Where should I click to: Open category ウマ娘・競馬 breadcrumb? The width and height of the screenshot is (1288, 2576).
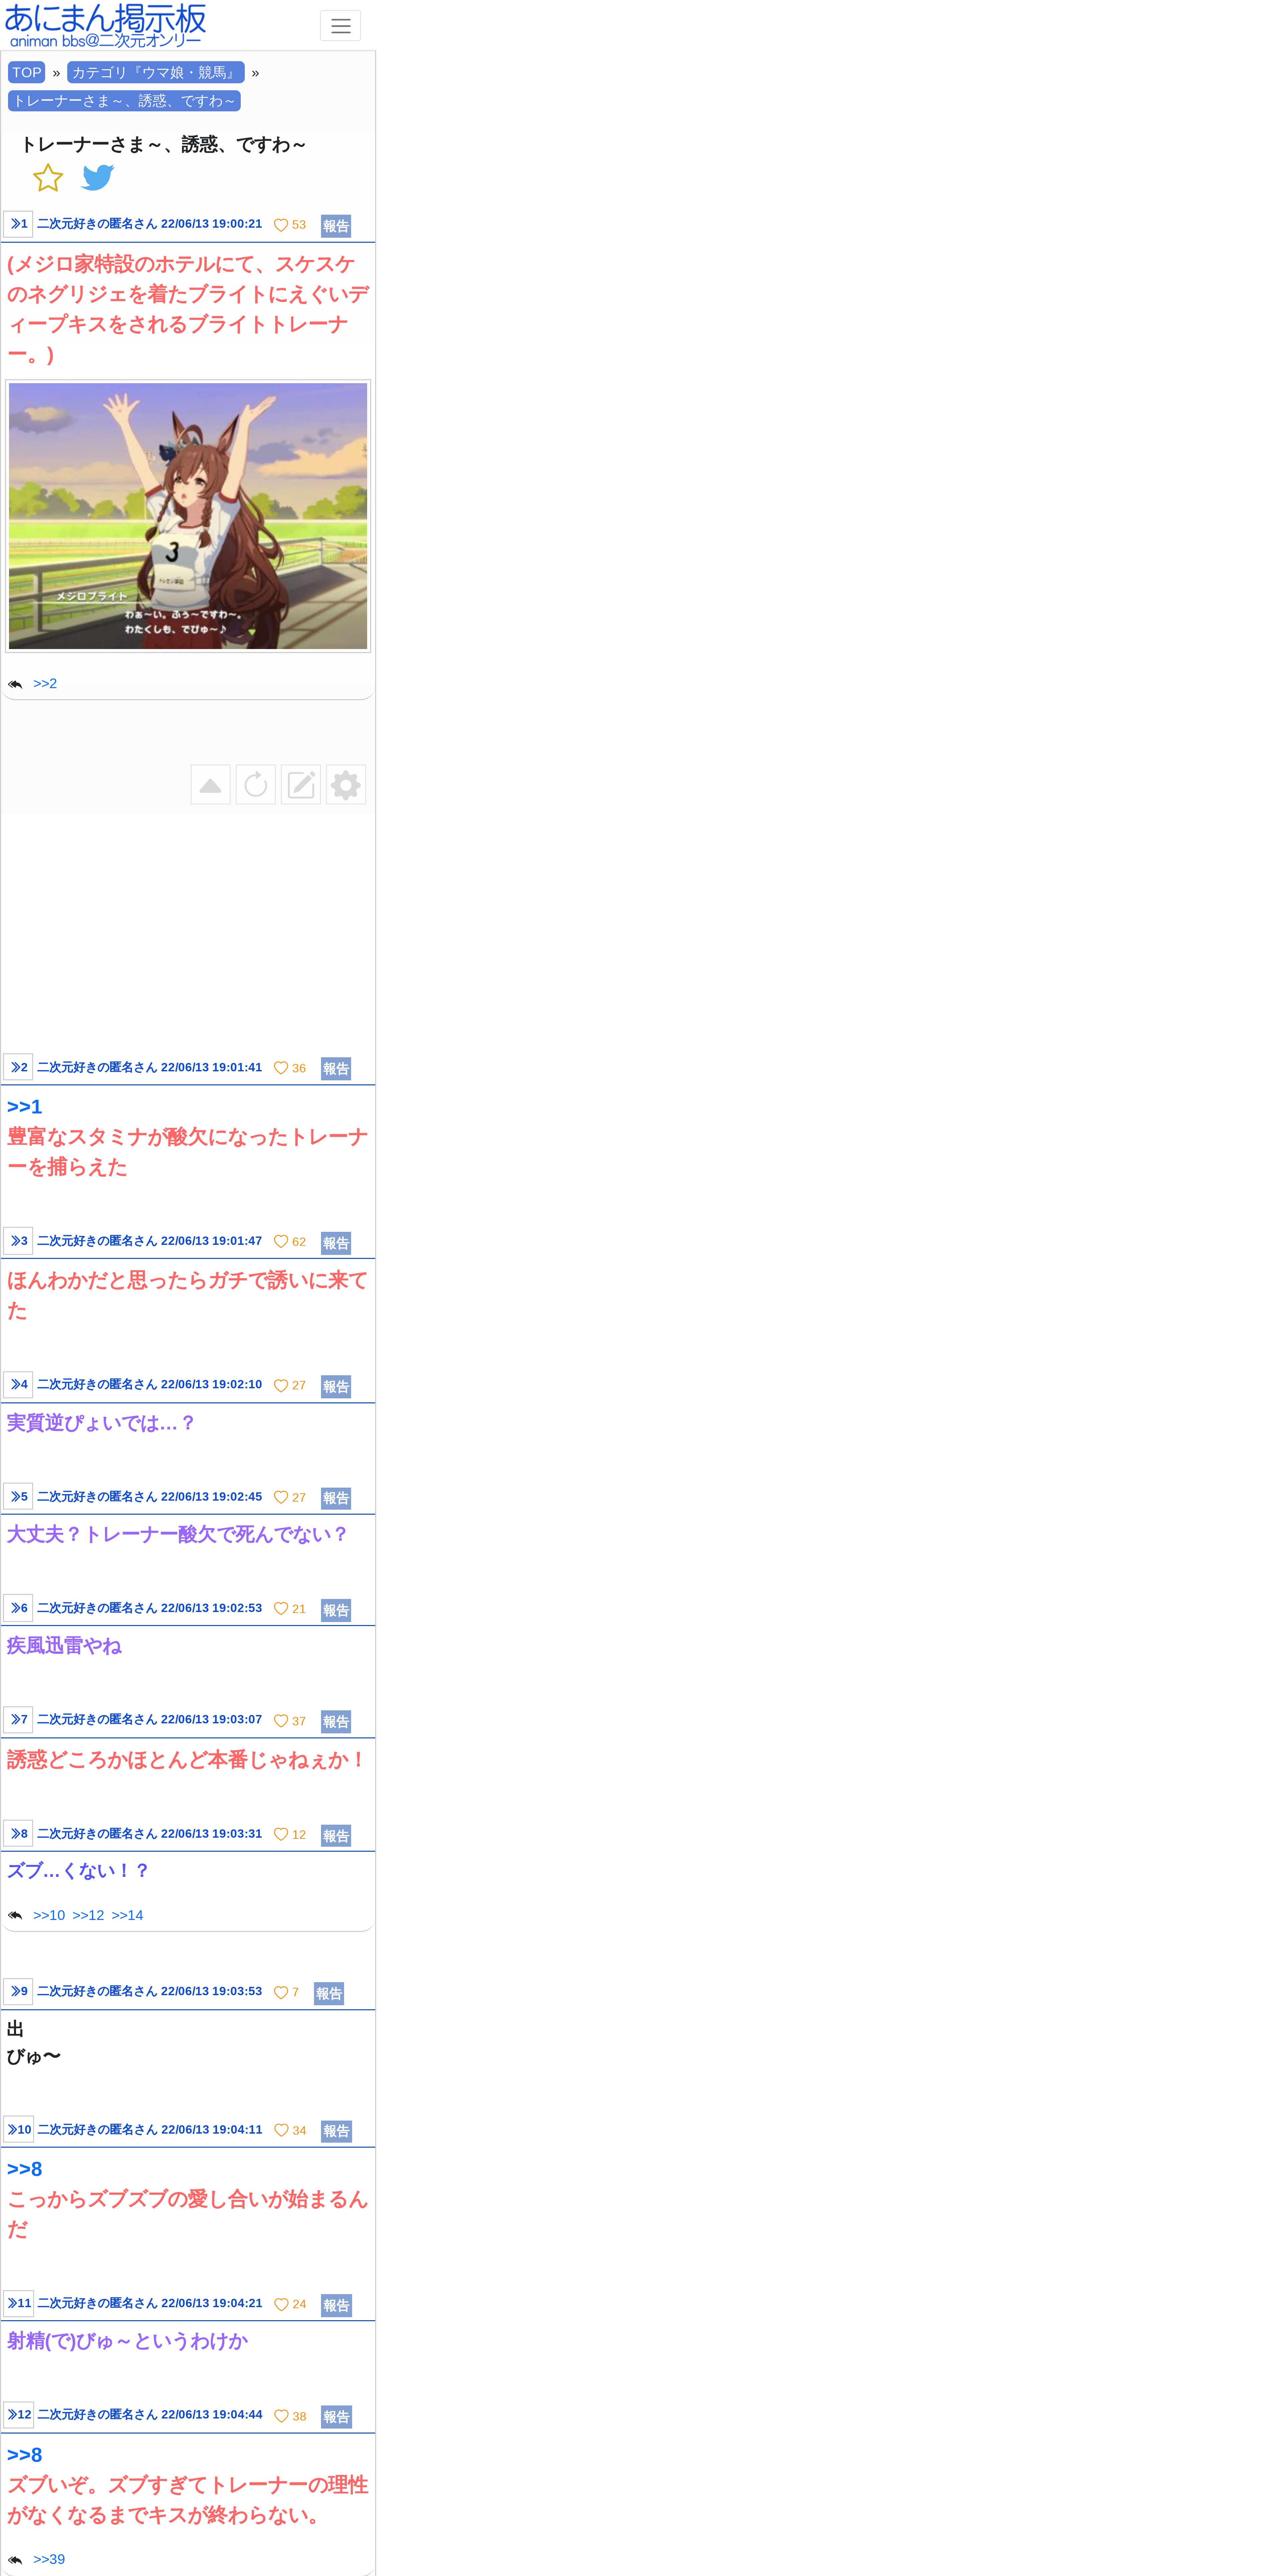(x=156, y=72)
